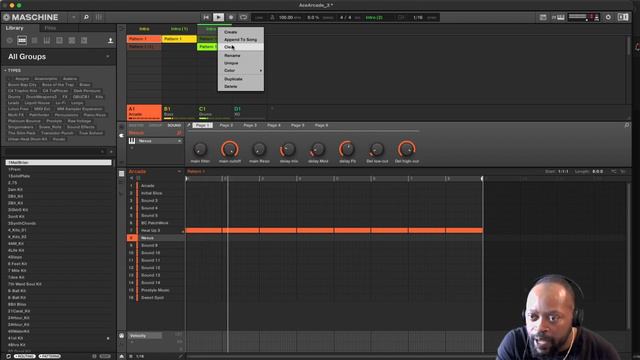
Task: Open the keyboard/plug-in view icon
Action: (558, 17)
